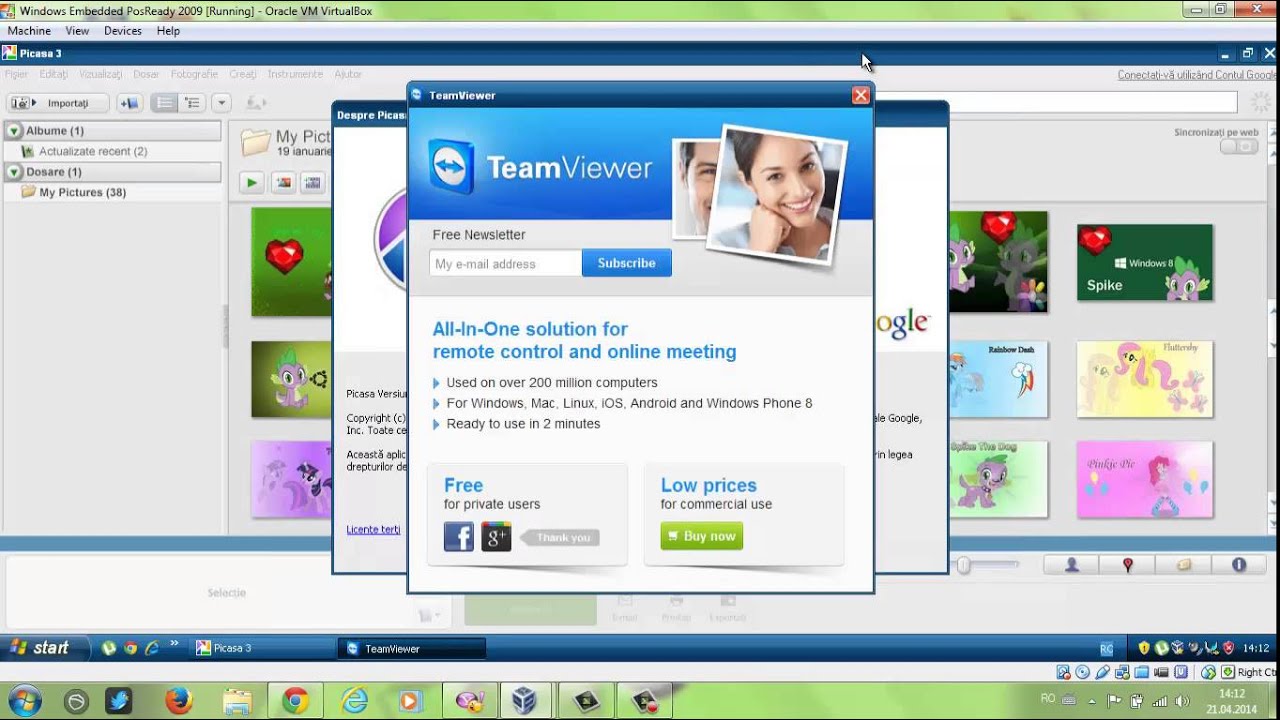Open the Rainbow Dash thumbnail
Viewport: 1280px width, 720px height.
pos(998,379)
